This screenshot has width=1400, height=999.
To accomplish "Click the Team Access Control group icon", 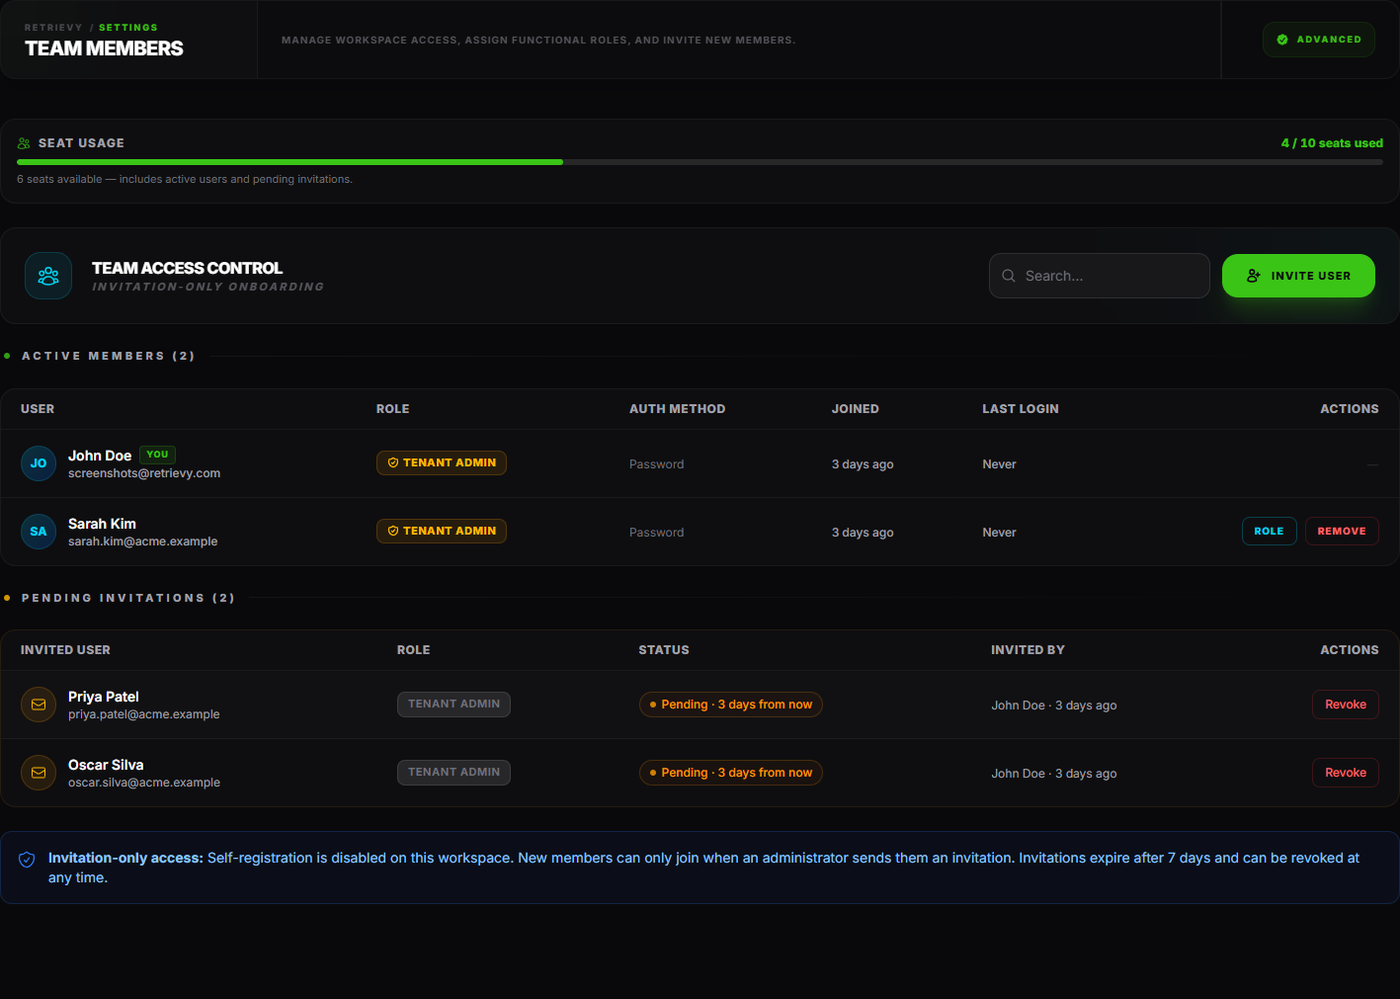I will coord(48,276).
